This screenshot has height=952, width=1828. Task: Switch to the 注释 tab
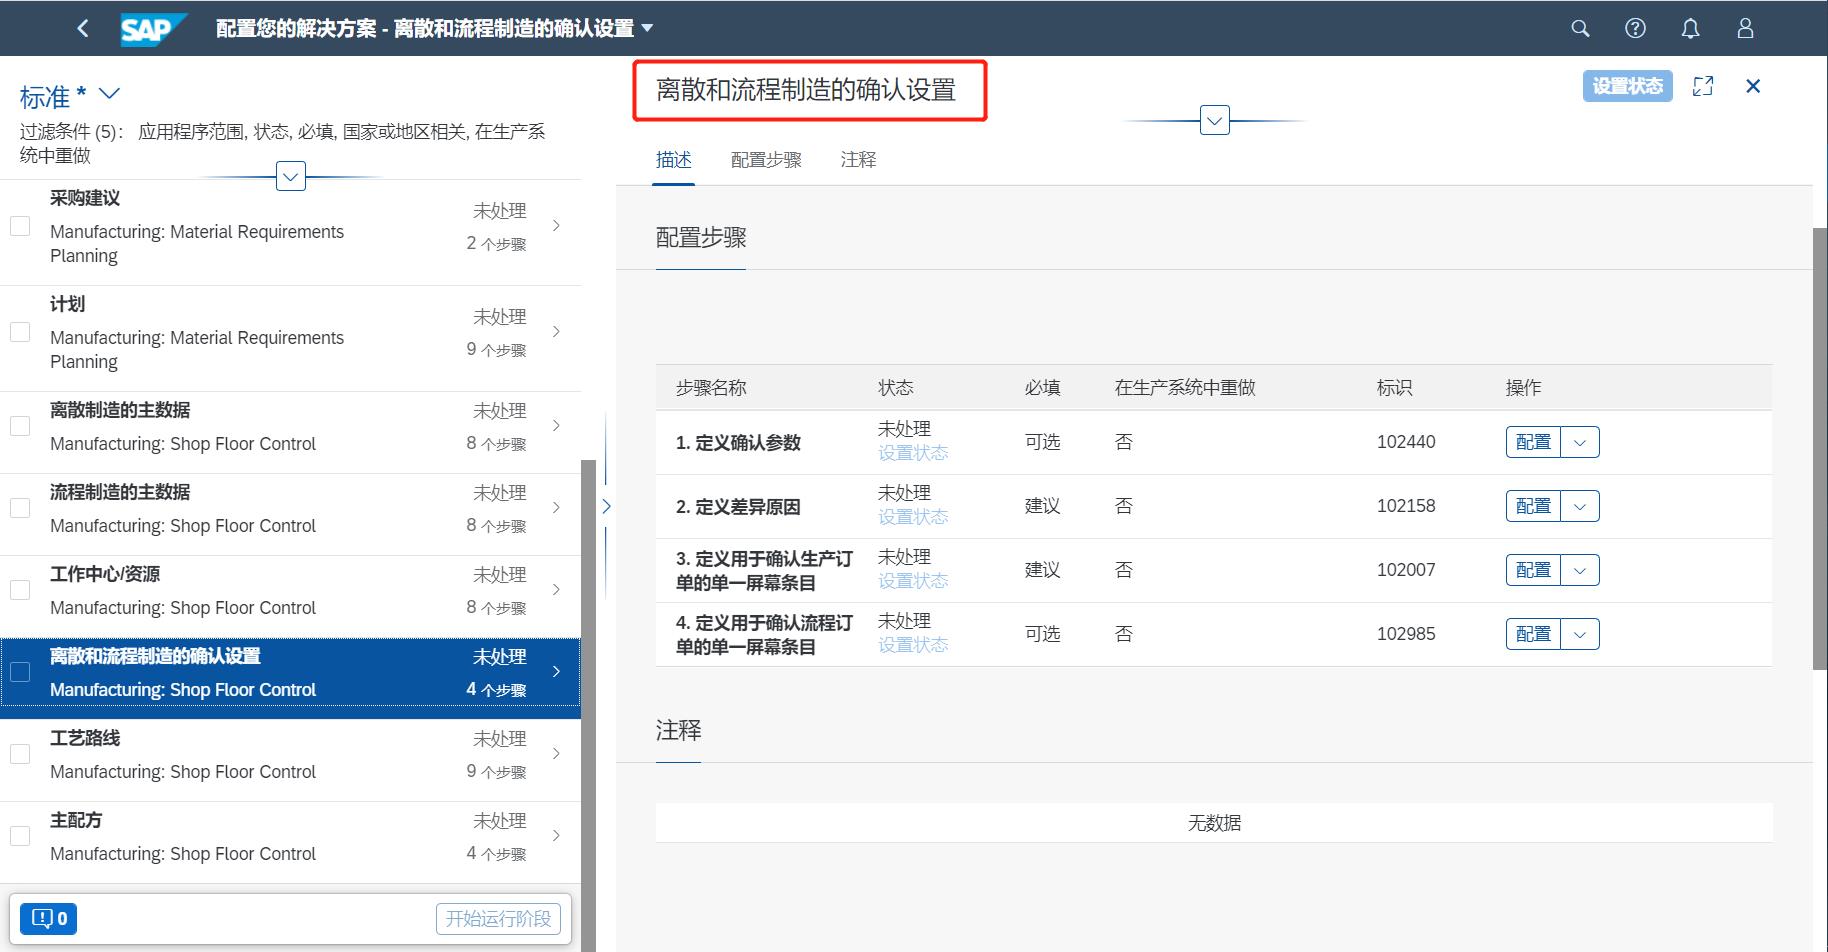(858, 159)
